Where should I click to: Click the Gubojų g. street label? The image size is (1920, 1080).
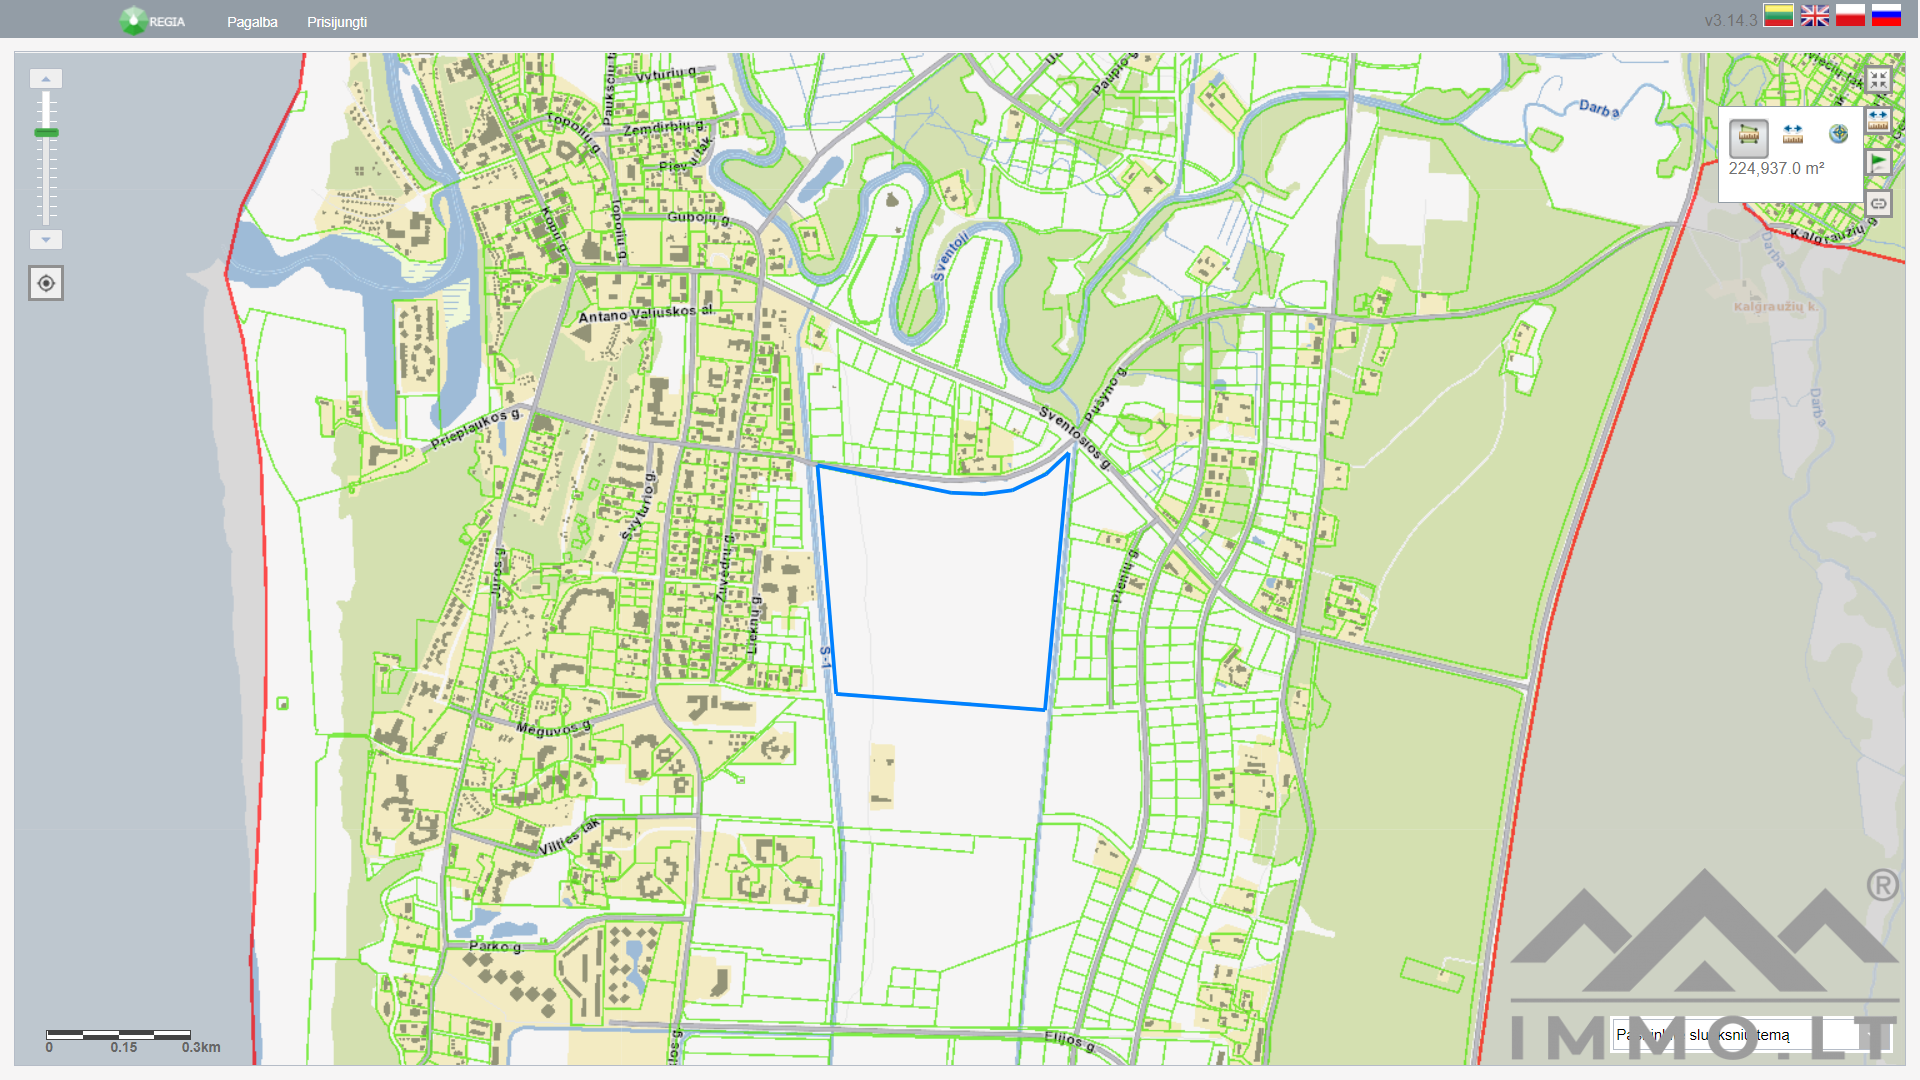[x=699, y=217]
